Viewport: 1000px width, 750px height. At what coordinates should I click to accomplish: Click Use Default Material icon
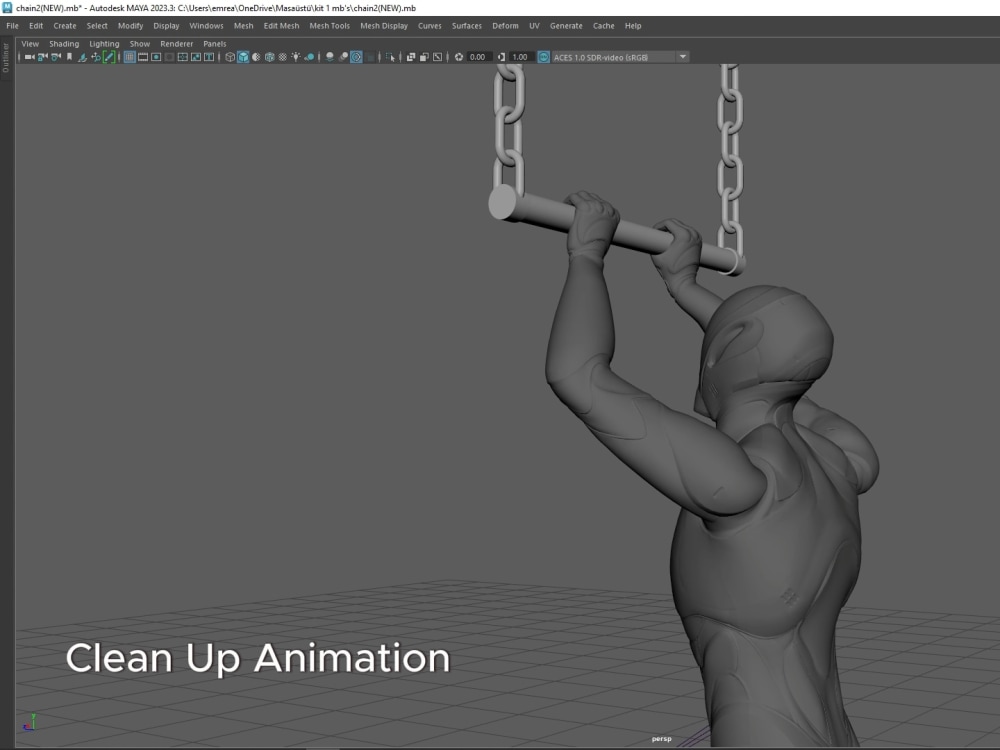pos(256,57)
